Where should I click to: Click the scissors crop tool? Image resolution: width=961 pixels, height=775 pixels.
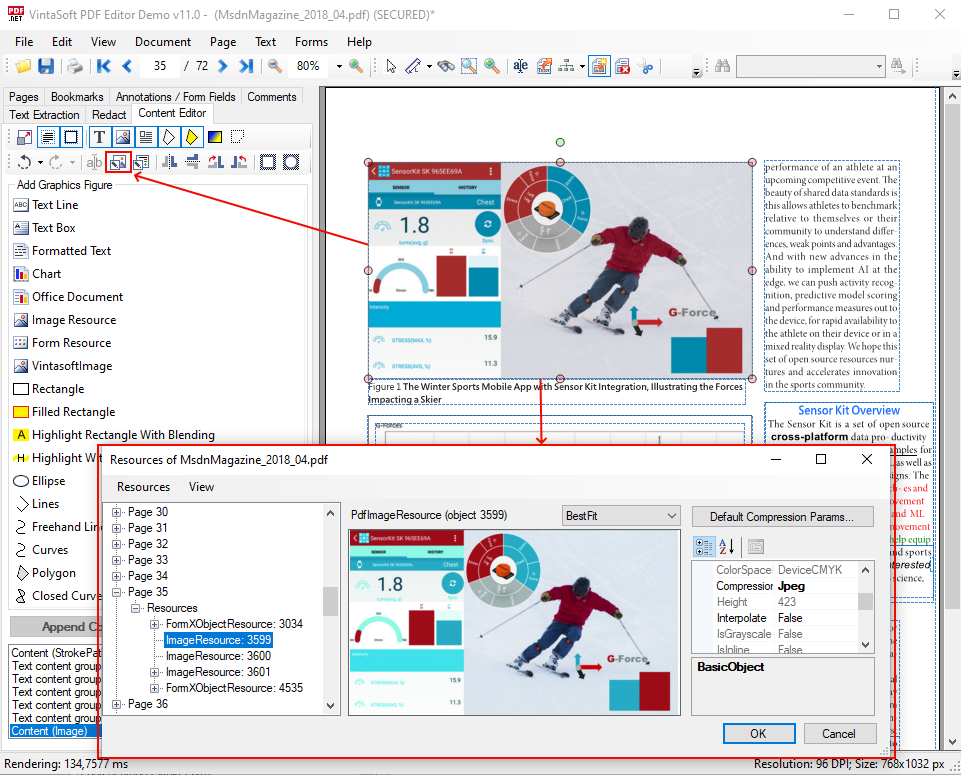coord(645,66)
